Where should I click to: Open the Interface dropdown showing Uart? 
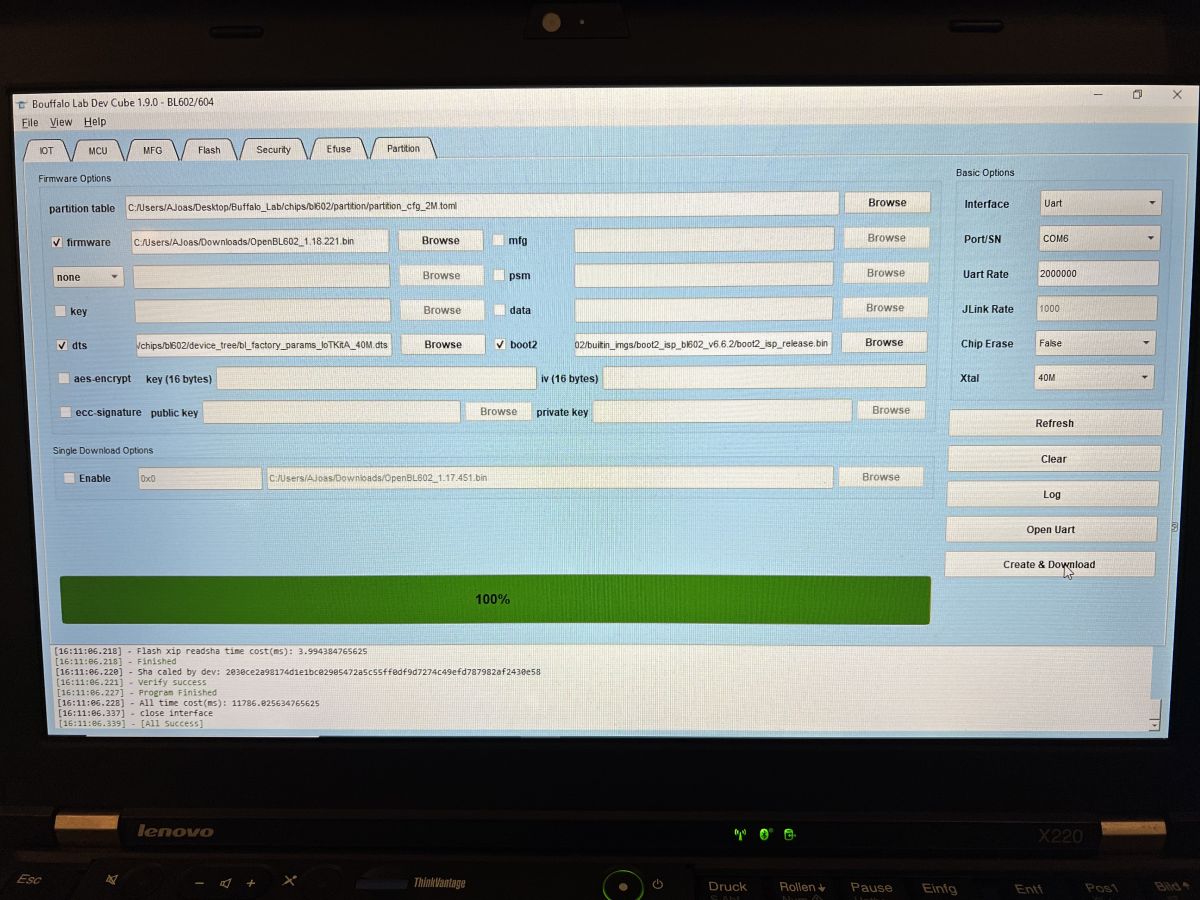click(1101, 203)
